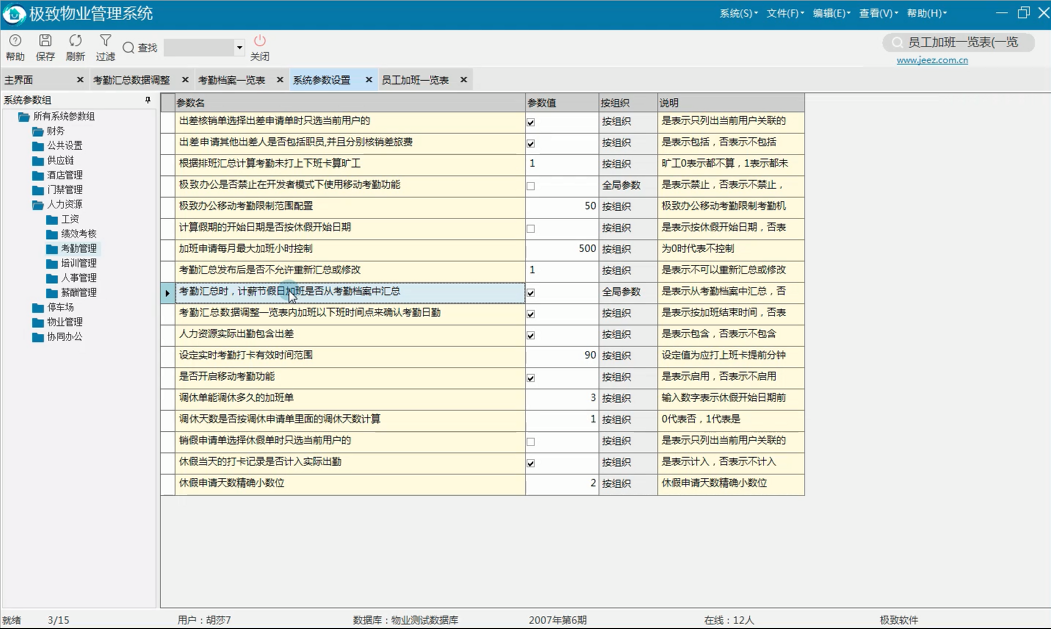Collapse the 所有系统参数组 root node
This screenshot has height=629, width=1051.
click(x=24, y=117)
